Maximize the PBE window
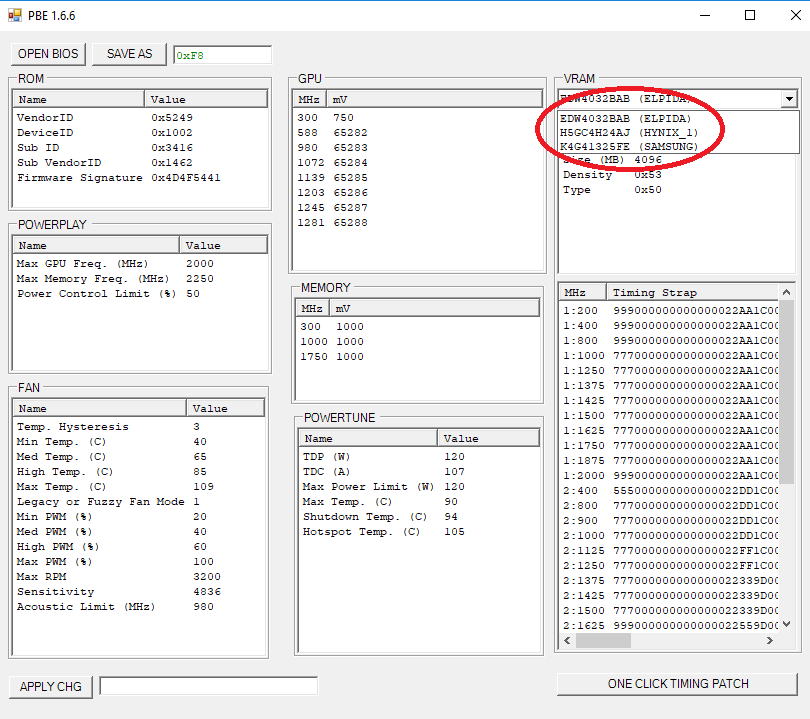 pos(750,16)
